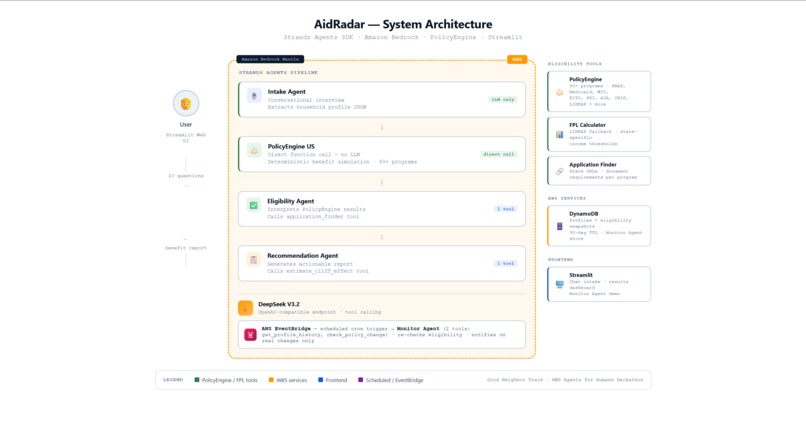Click the Application Finder link icon

click(x=559, y=171)
